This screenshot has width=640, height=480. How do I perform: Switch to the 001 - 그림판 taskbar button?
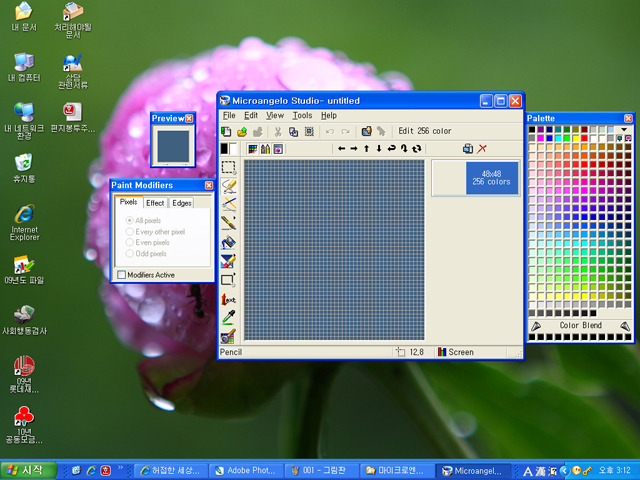(322, 470)
